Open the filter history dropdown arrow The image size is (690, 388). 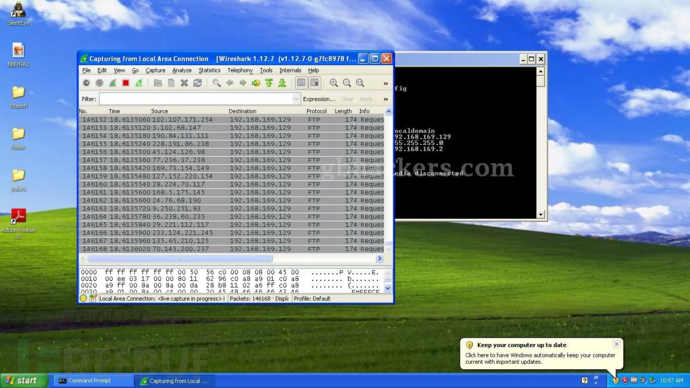coord(296,99)
